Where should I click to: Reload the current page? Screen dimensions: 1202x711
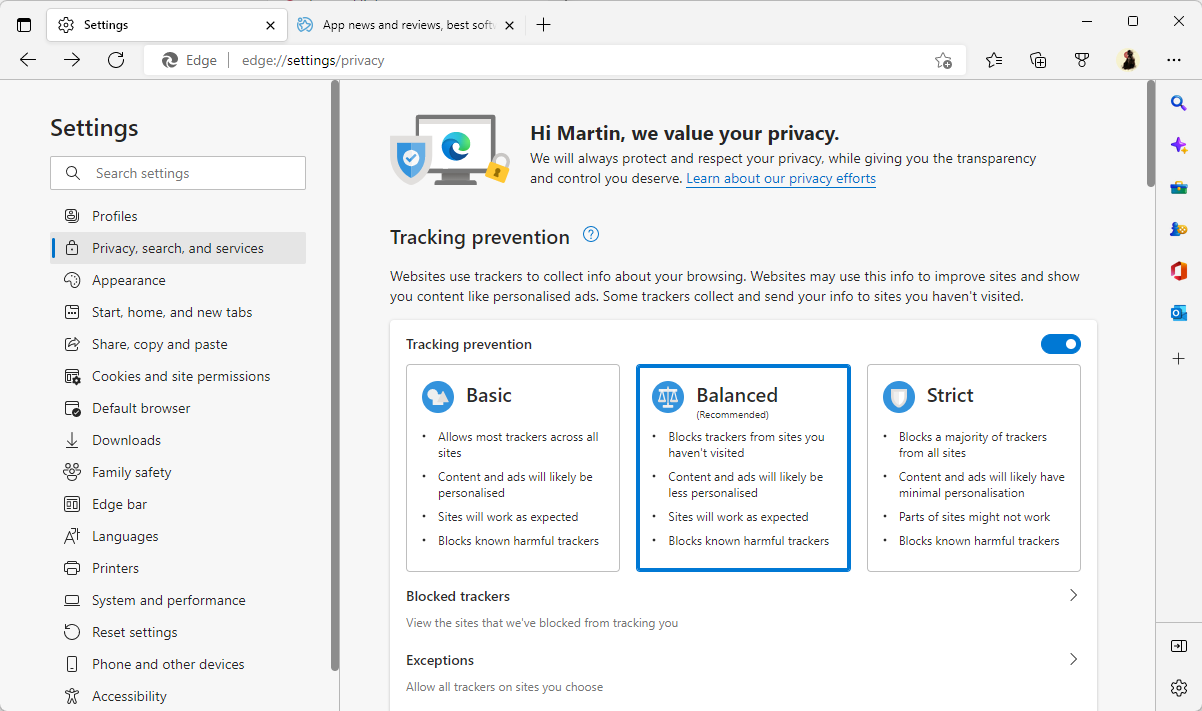[x=115, y=59]
